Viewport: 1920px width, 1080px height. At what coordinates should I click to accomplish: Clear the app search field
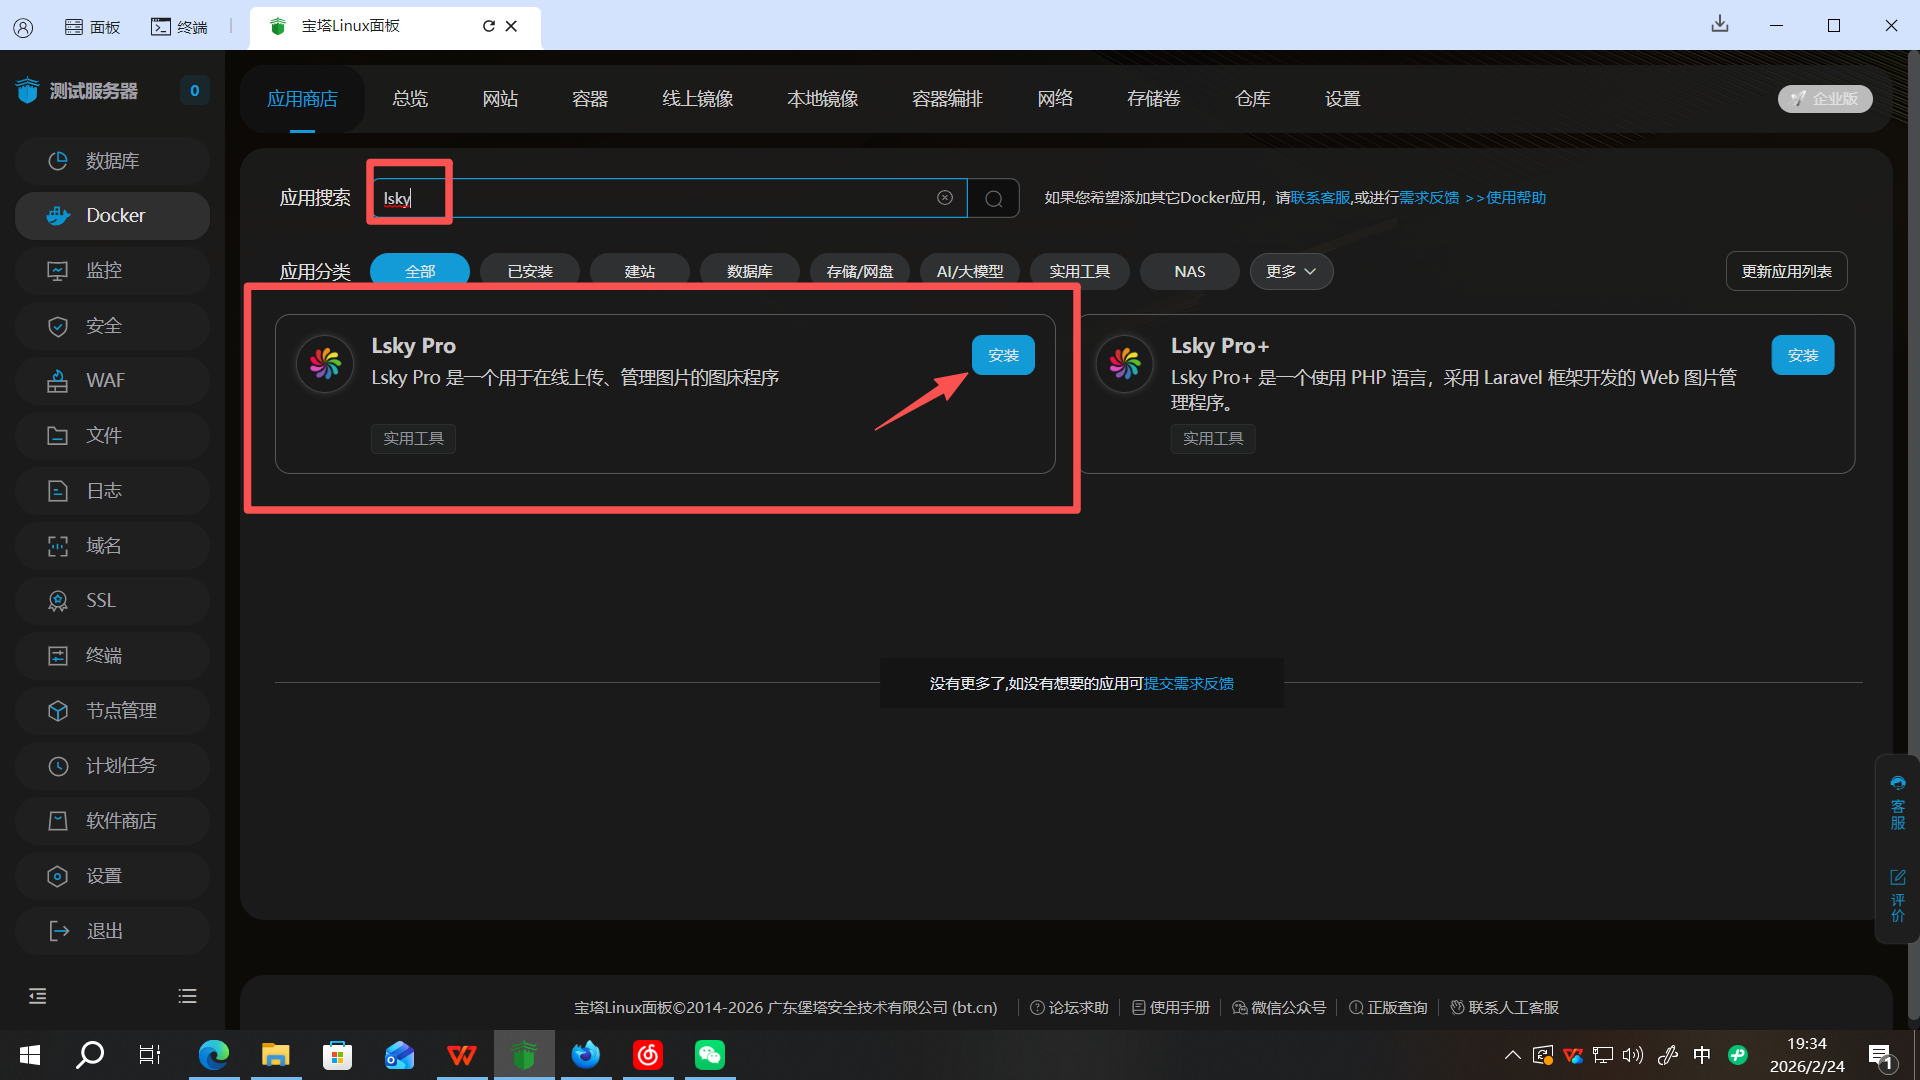[944, 198]
